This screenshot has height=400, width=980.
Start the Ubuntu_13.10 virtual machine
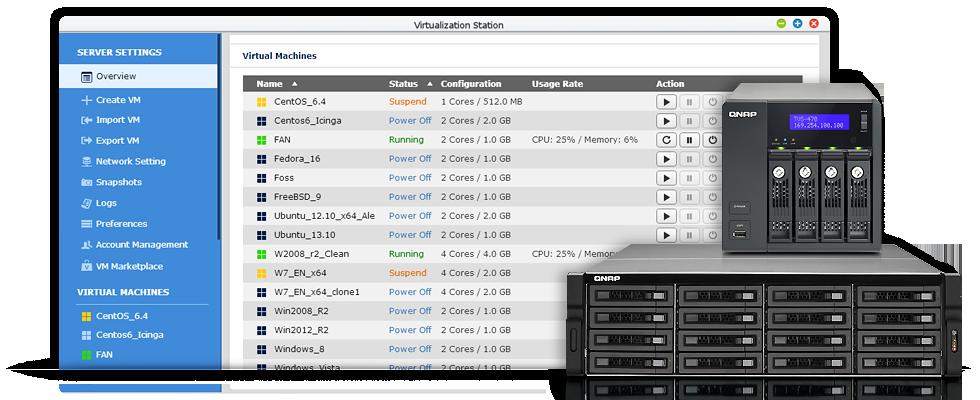666,235
